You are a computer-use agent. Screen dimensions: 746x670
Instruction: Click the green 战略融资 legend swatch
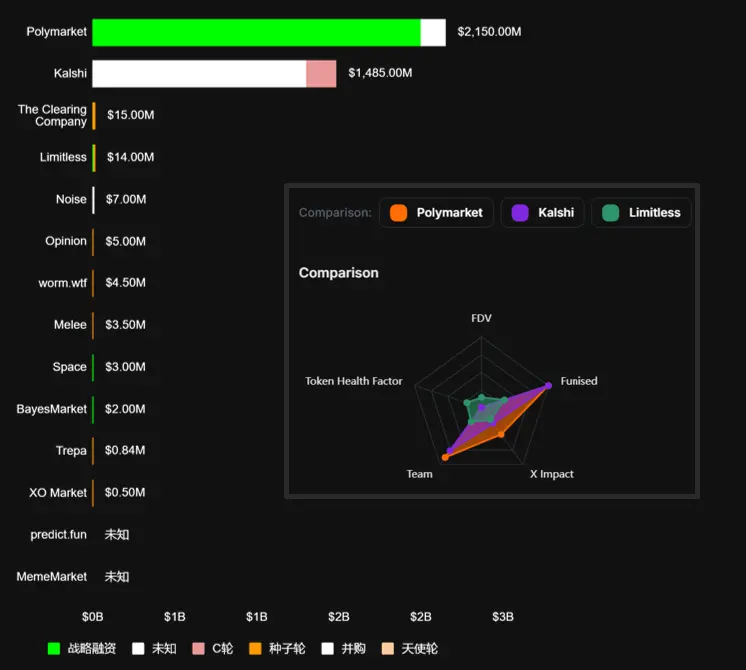pos(54,649)
